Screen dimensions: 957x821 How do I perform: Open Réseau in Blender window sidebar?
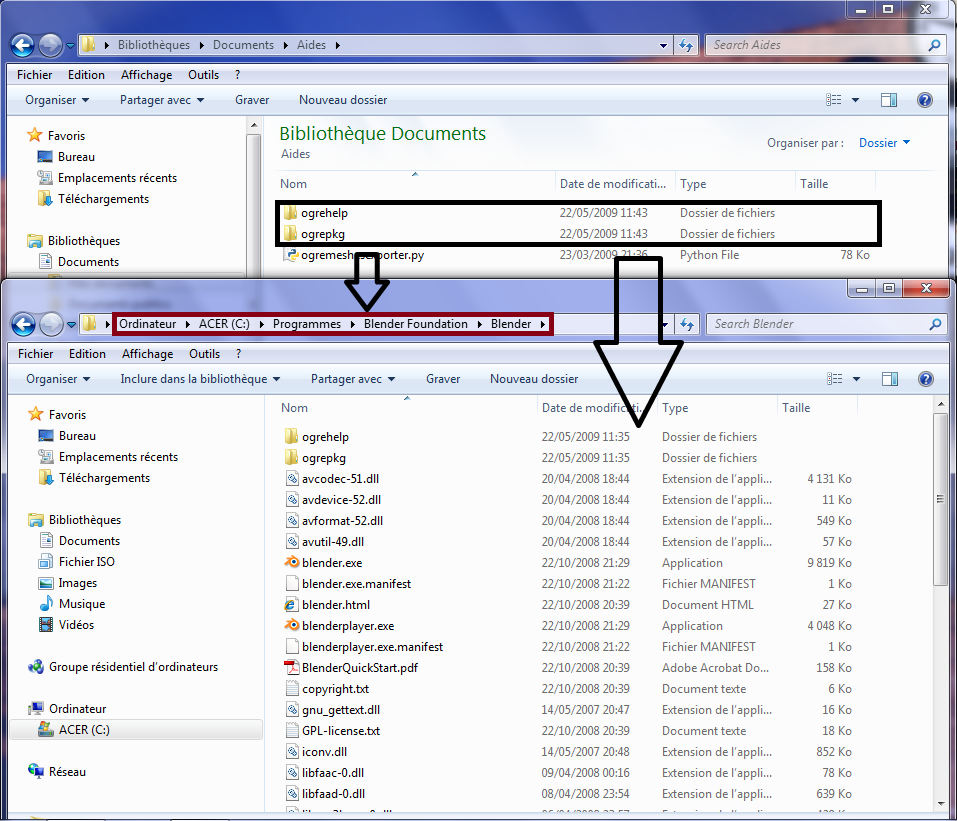click(67, 772)
